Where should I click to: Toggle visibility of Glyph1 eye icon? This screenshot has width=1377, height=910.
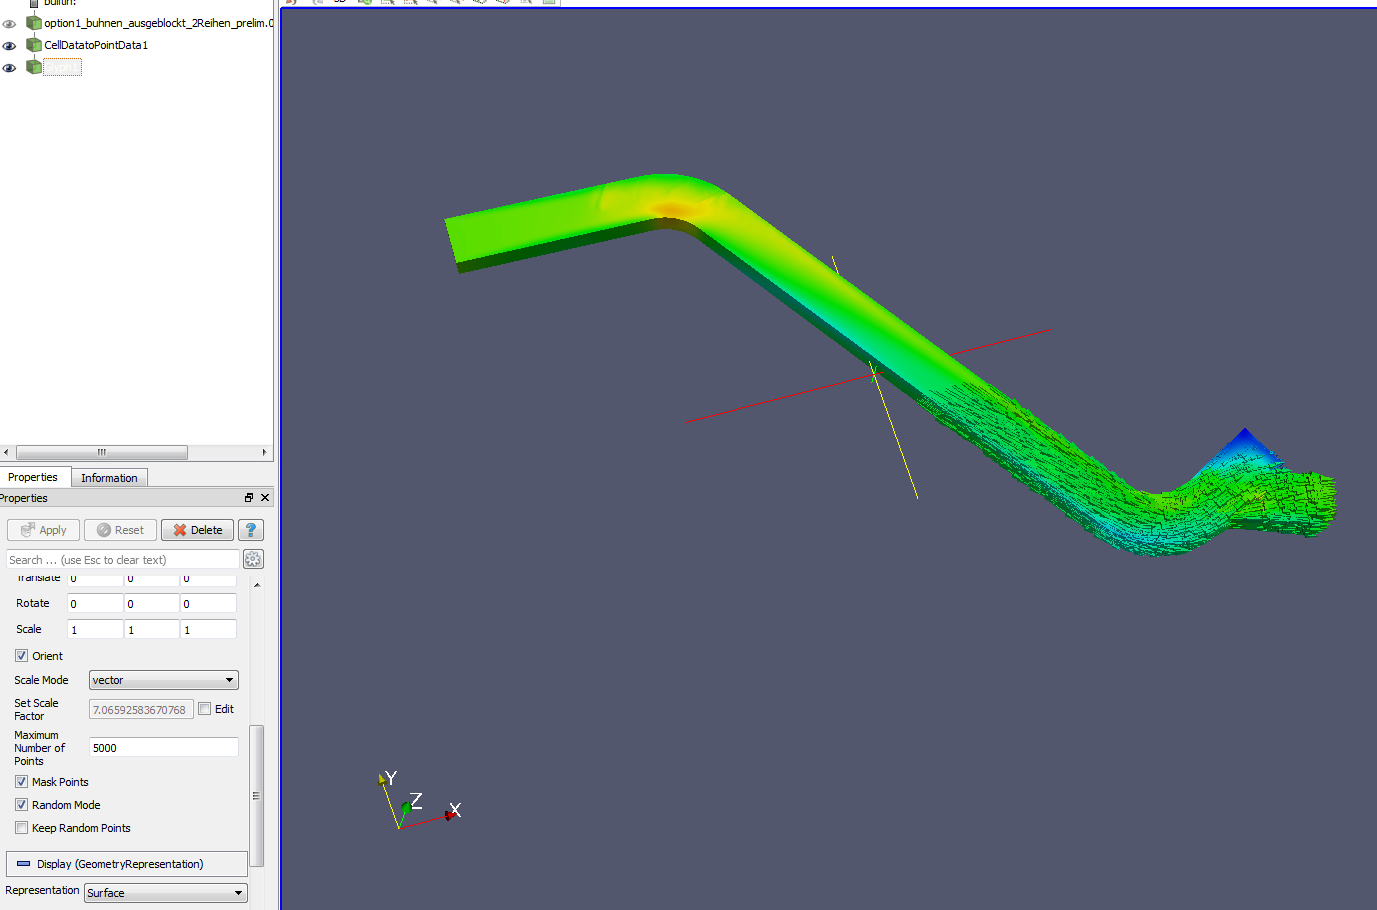point(9,68)
